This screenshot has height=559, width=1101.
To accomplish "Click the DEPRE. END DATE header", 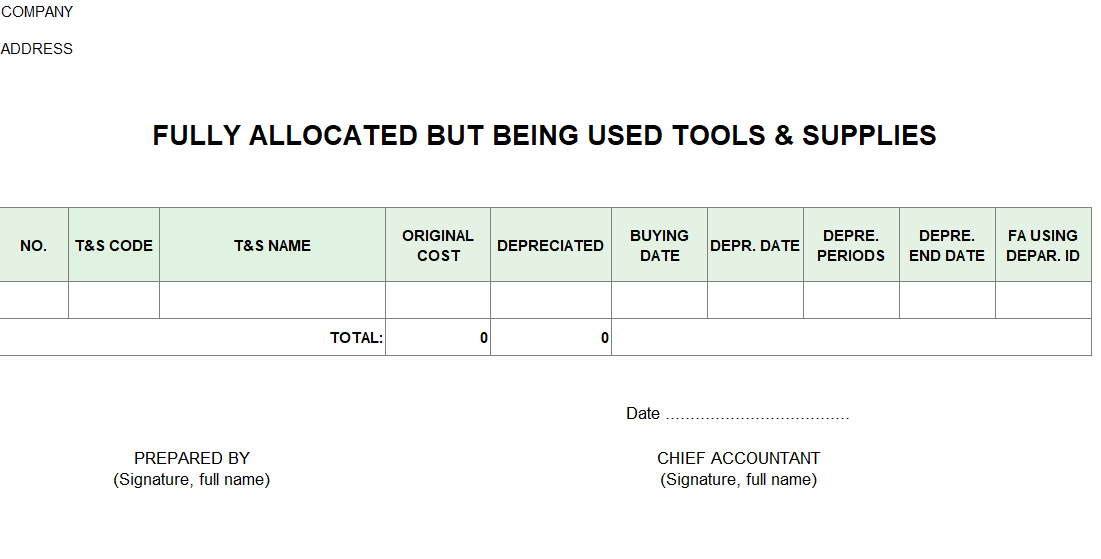I will point(947,245).
